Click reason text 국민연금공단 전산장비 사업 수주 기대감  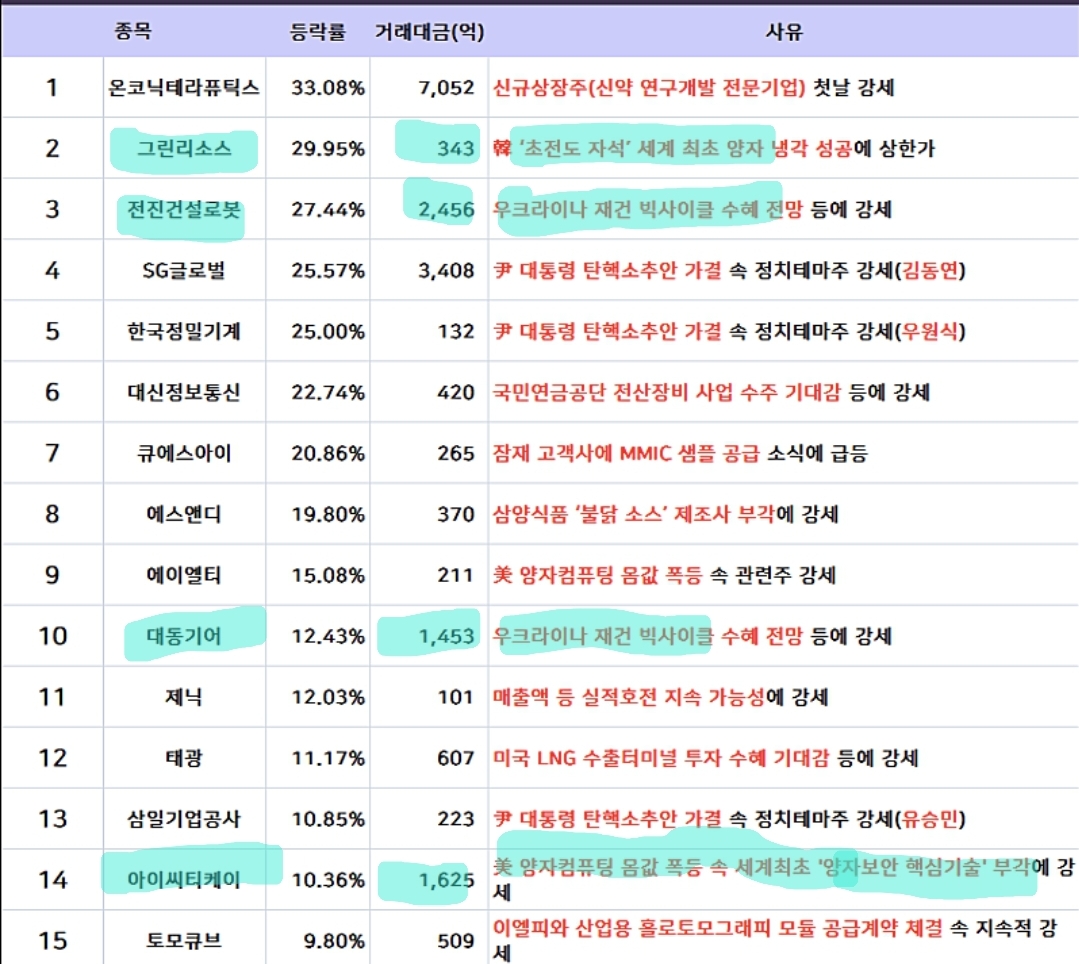pos(667,392)
